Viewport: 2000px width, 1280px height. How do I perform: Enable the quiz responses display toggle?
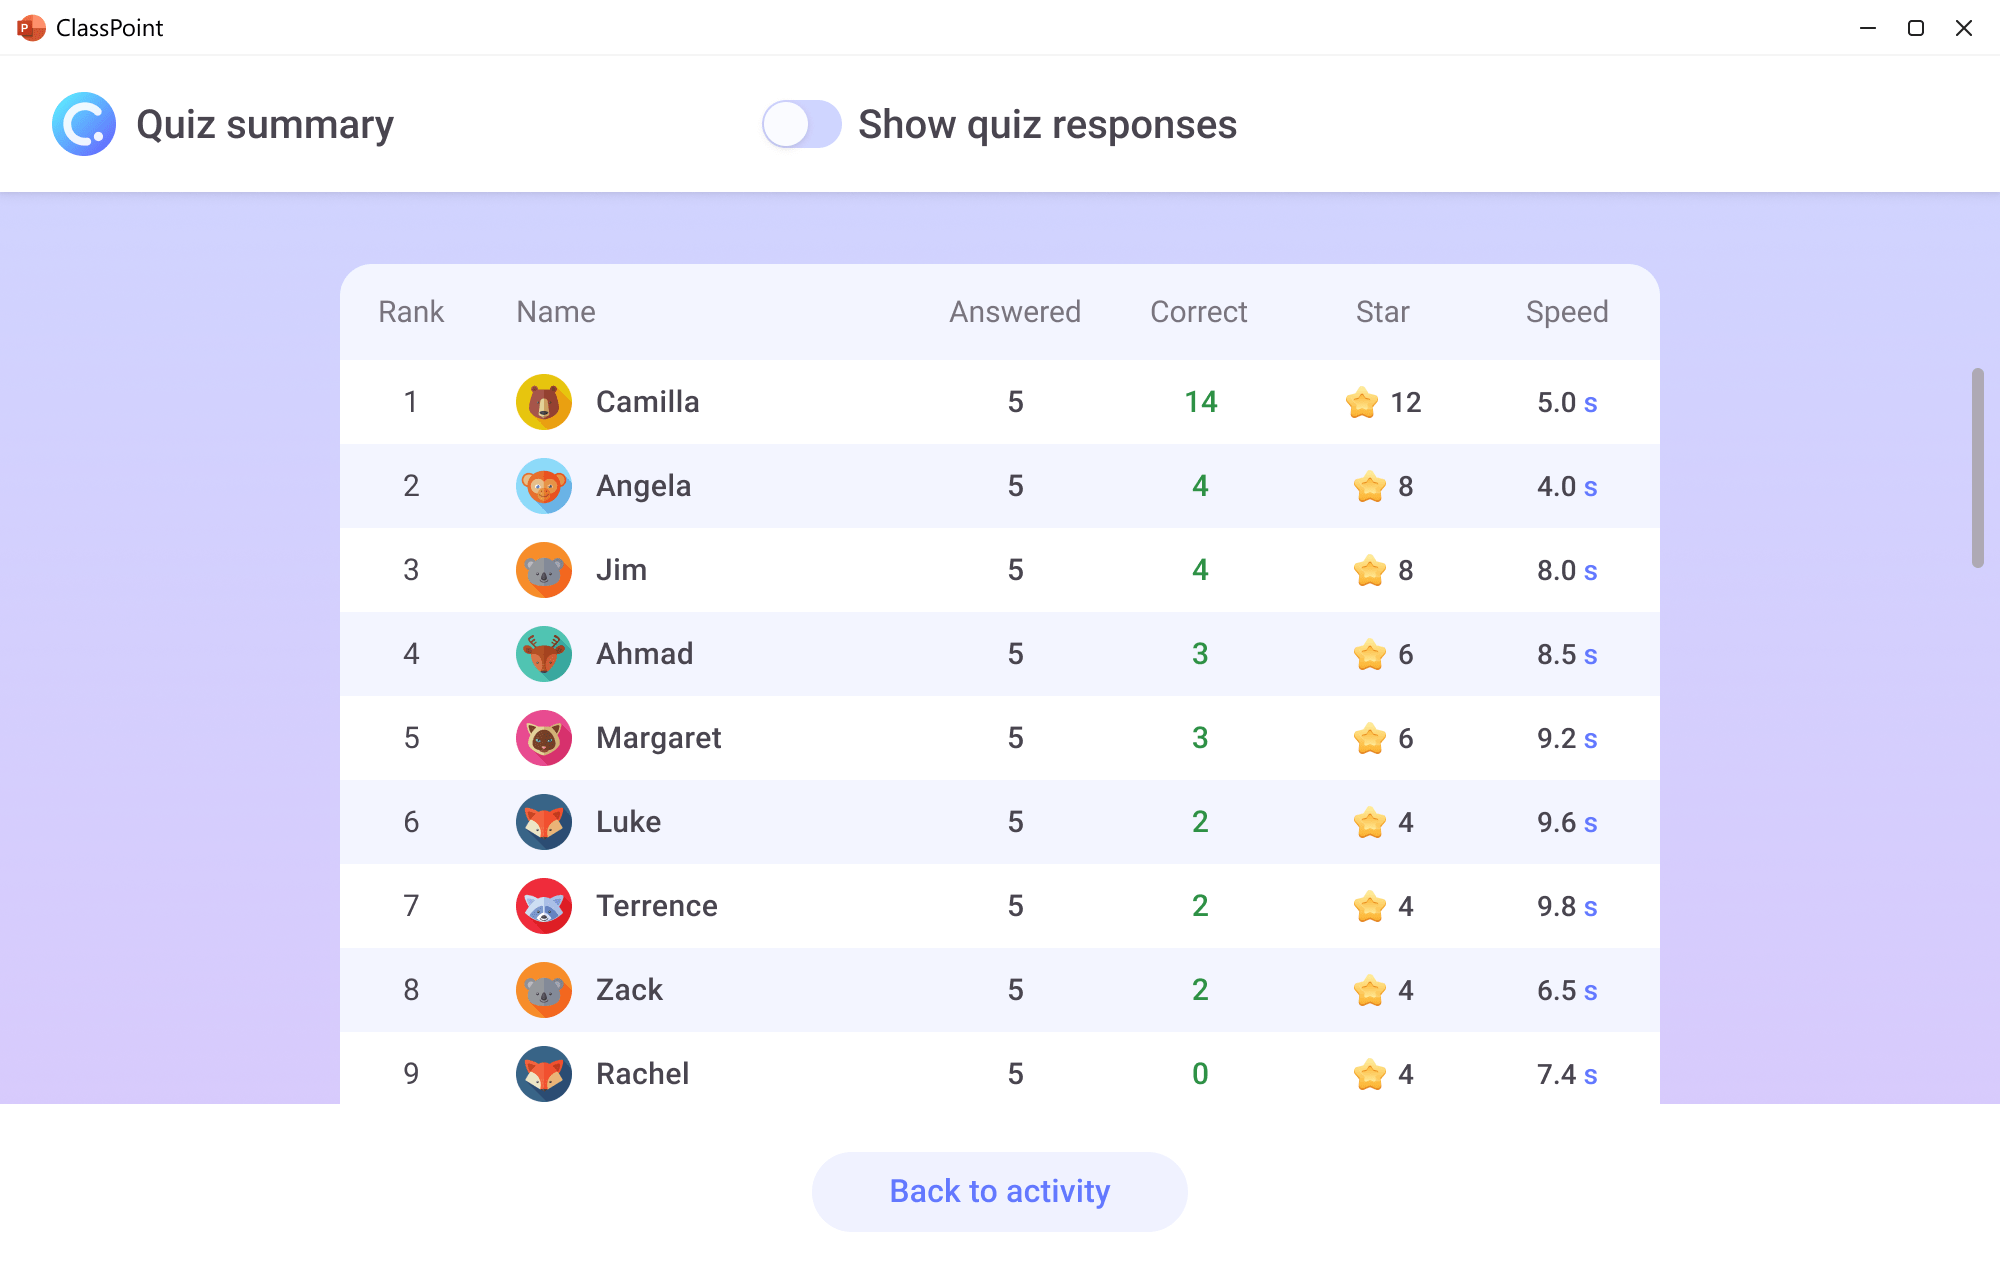[x=802, y=124]
